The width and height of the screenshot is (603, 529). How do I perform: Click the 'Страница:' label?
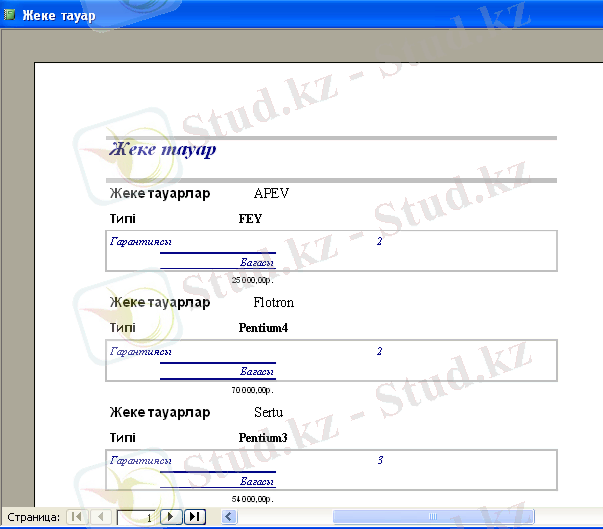tap(33, 517)
